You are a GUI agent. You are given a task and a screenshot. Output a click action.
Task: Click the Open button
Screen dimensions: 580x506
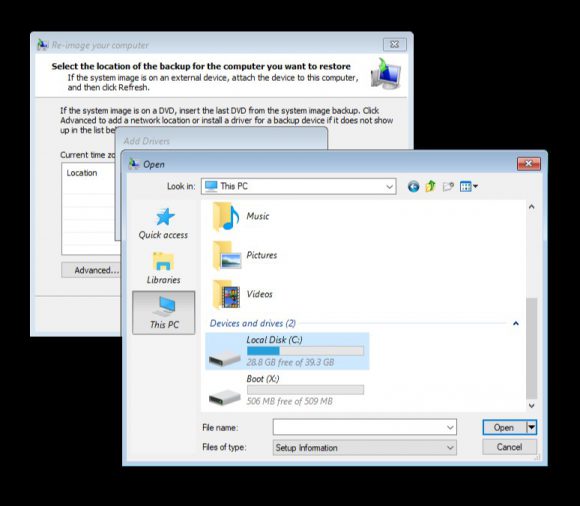click(x=504, y=428)
